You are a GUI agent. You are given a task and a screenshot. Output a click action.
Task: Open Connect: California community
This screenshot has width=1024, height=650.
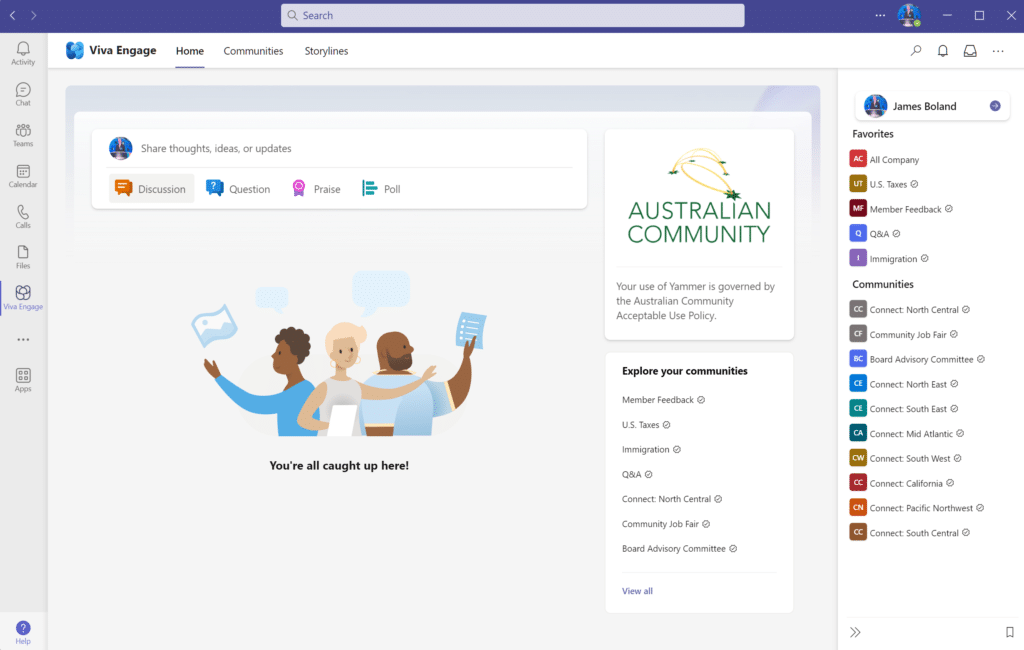pos(902,483)
